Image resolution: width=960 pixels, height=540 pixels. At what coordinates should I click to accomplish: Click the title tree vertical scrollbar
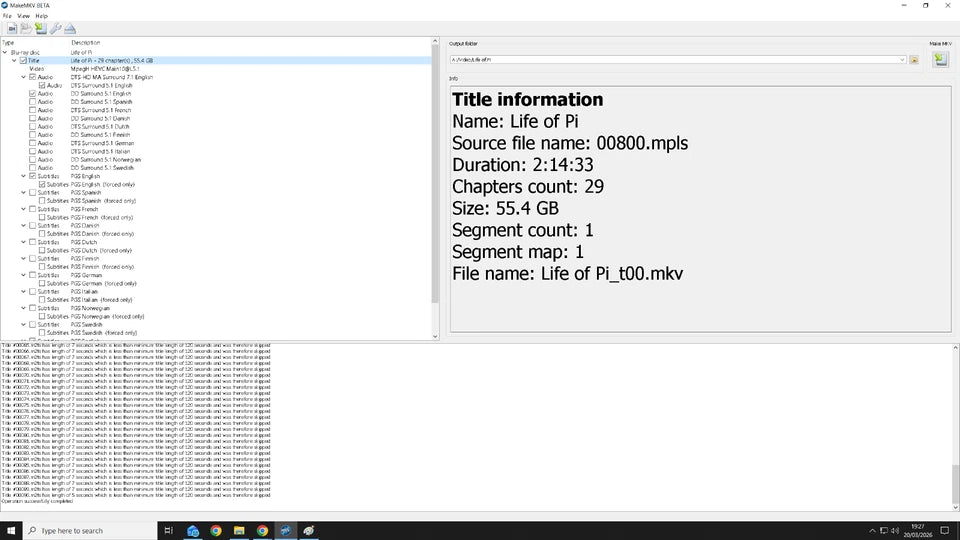coord(435,174)
